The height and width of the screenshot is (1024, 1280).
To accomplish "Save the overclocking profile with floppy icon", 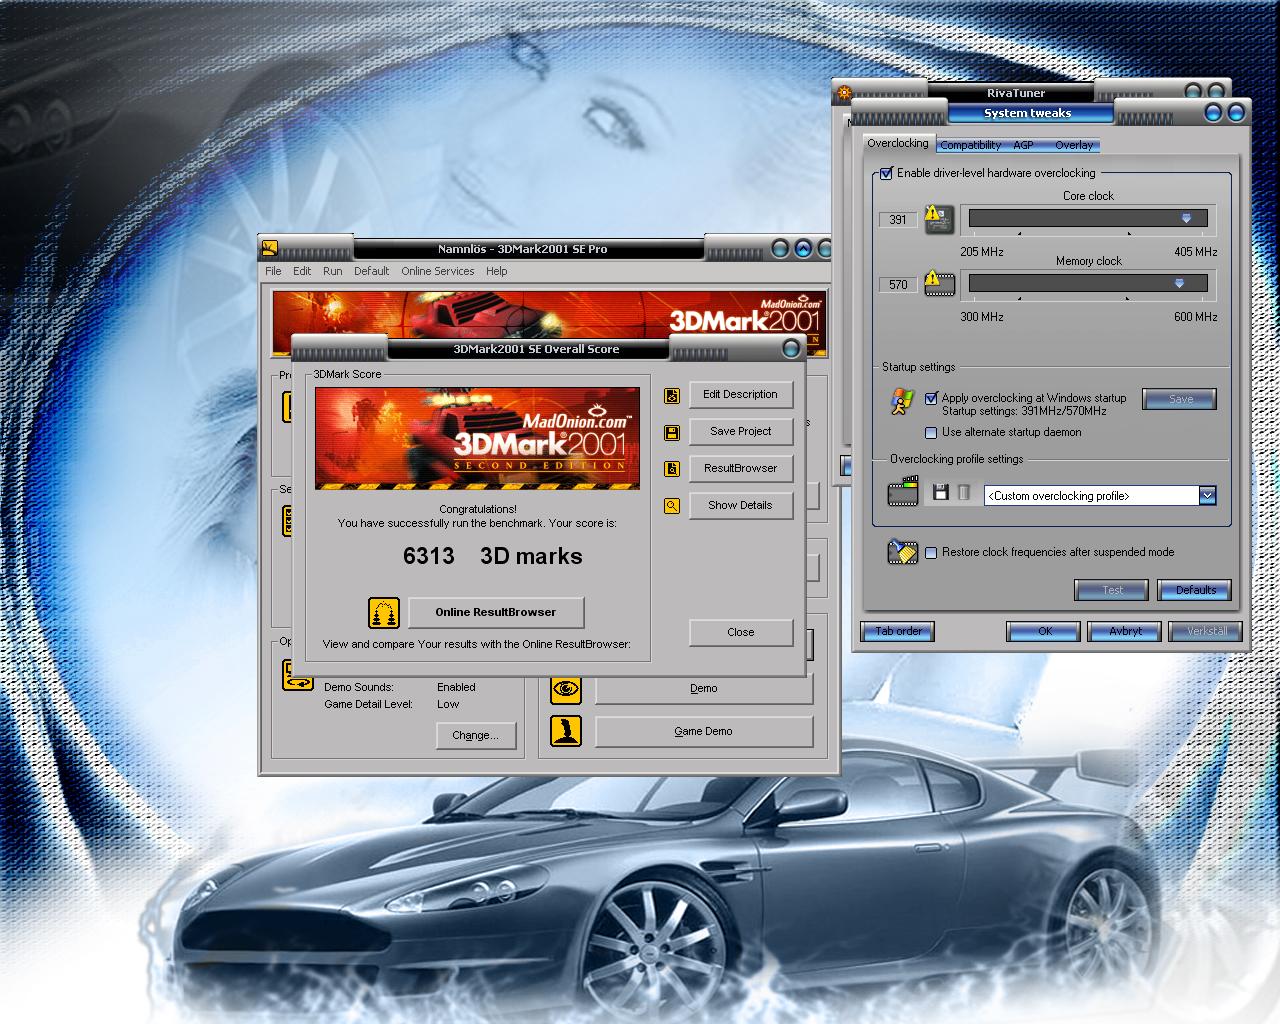I will (940, 492).
